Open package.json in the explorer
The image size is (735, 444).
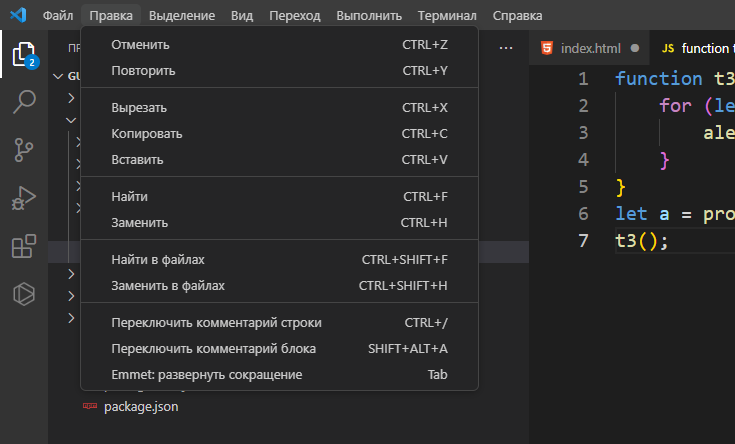(x=141, y=406)
